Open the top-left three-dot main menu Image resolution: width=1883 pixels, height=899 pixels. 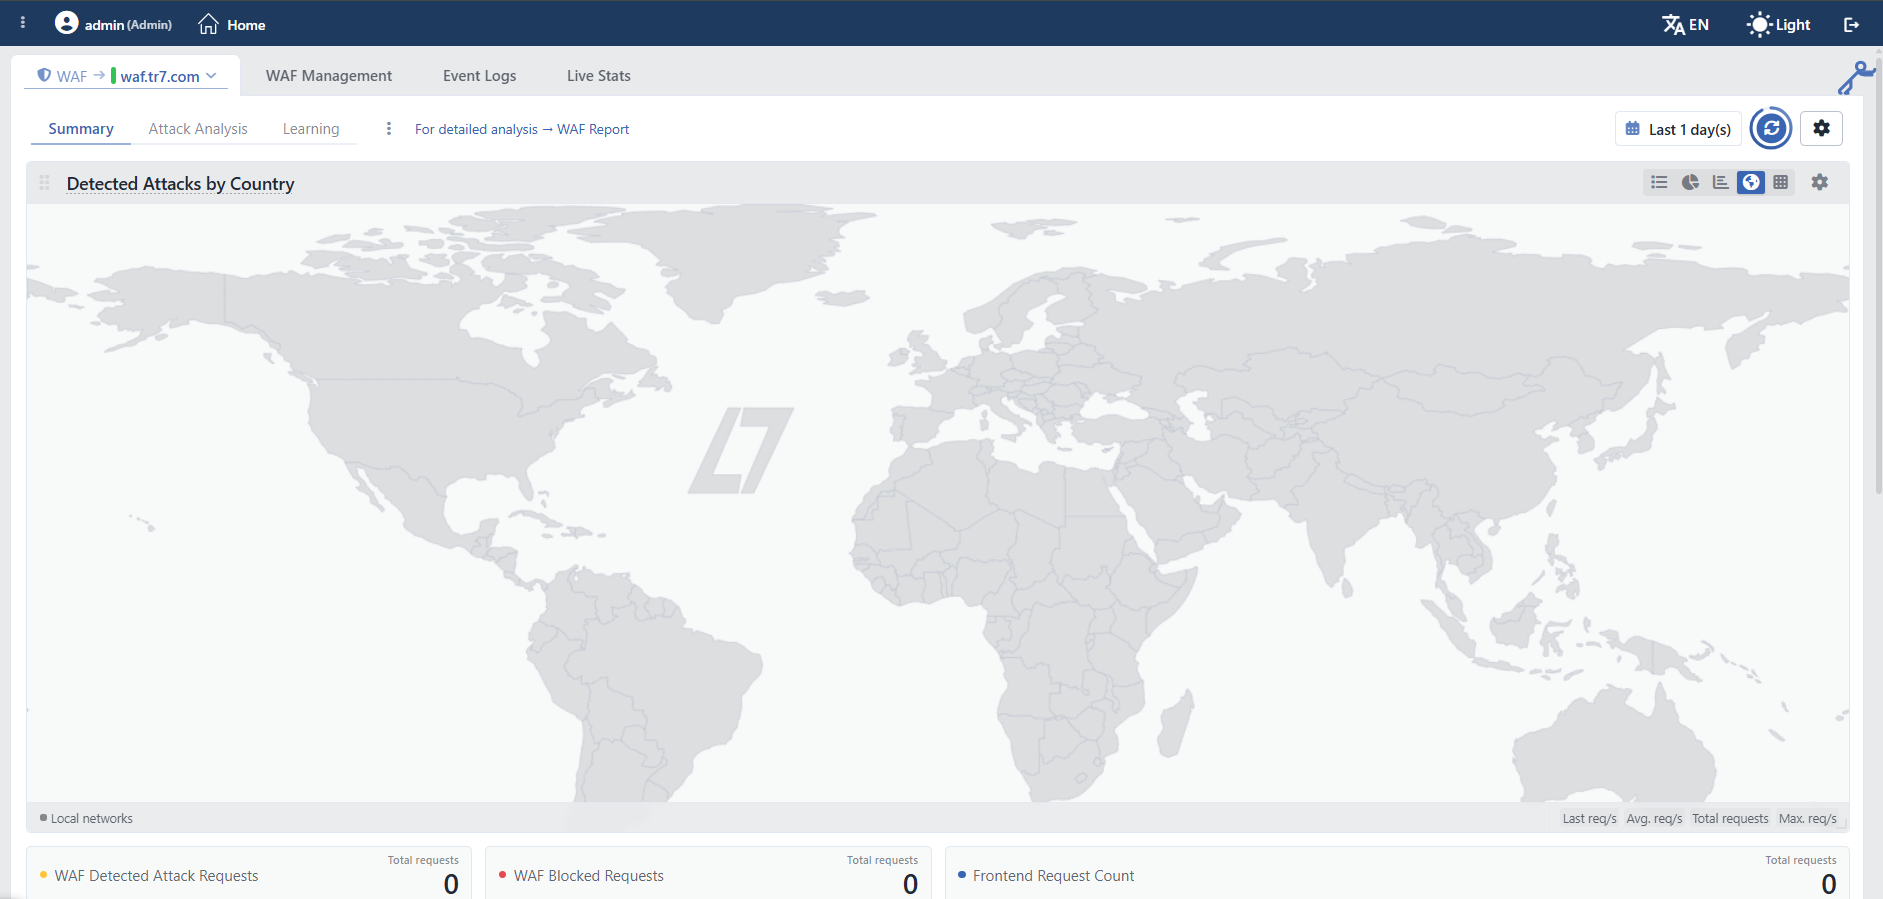23,22
